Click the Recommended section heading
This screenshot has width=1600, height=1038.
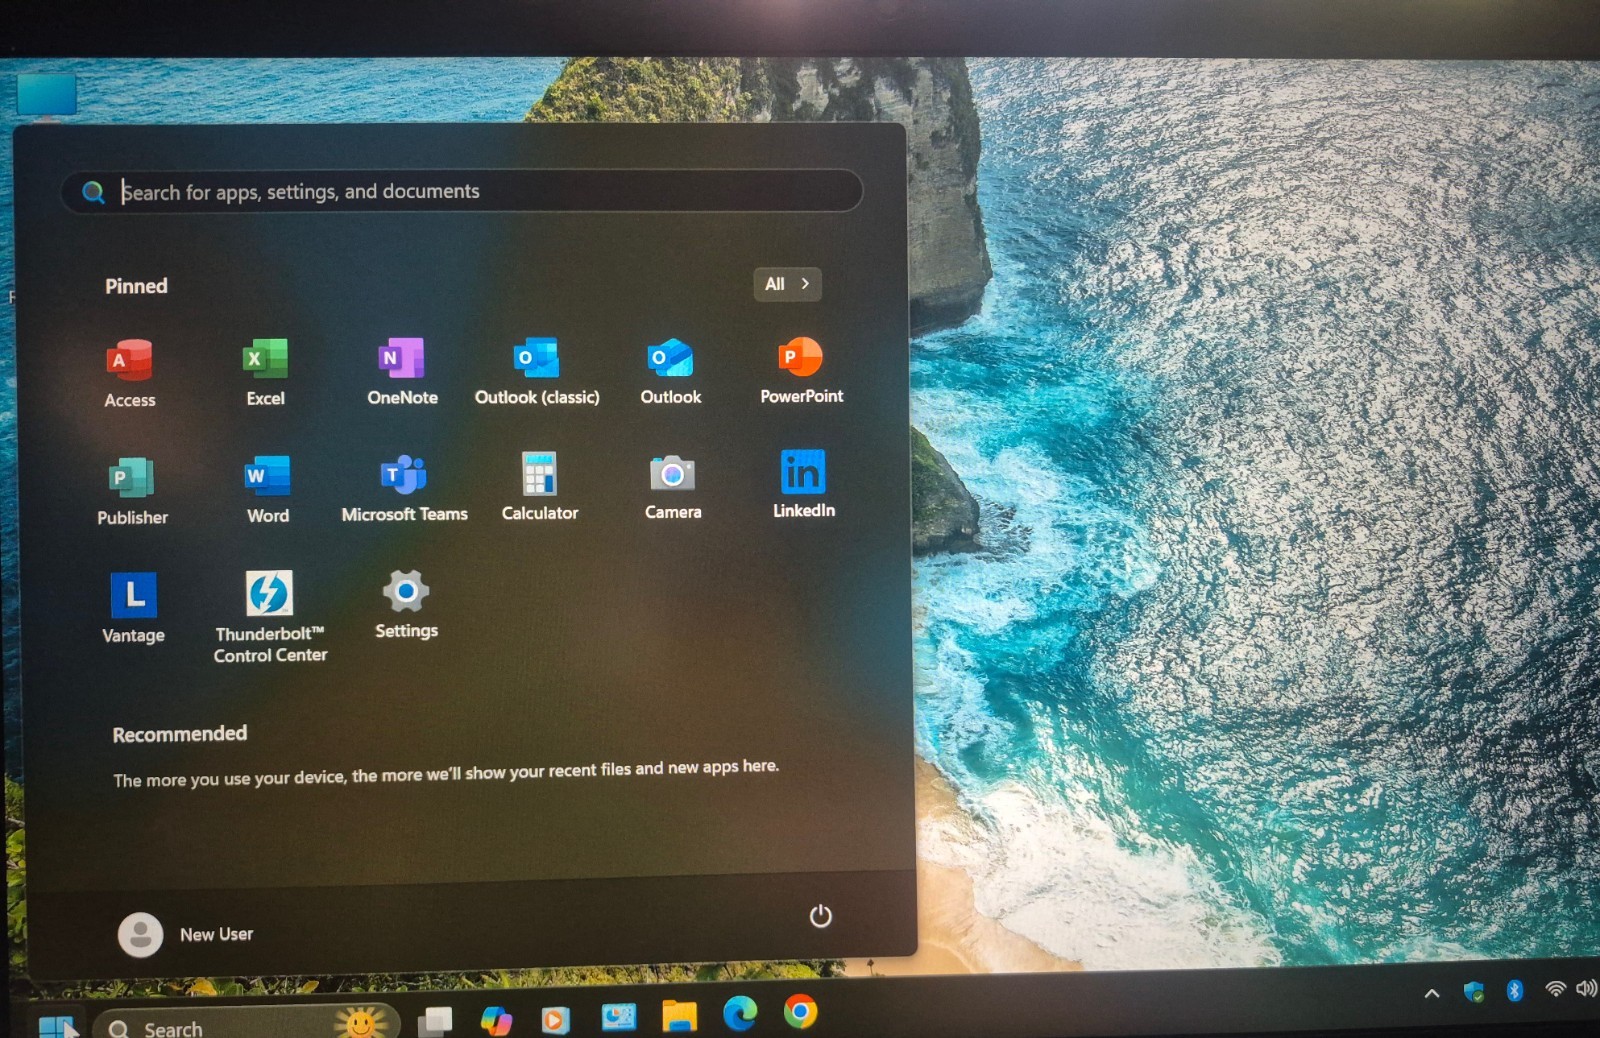click(x=180, y=734)
